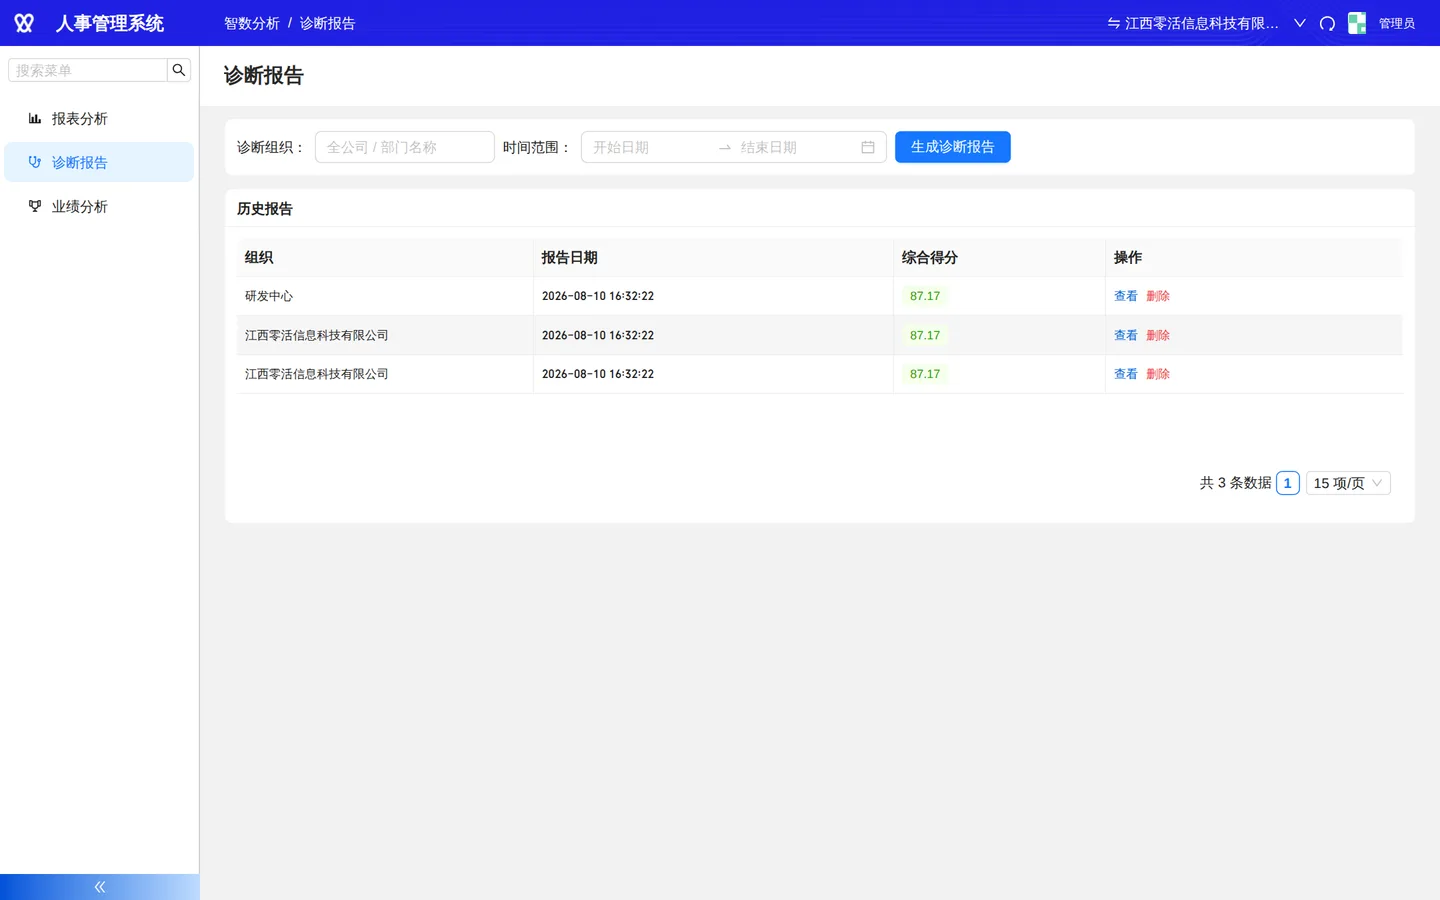This screenshot has width=1440, height=900.
Task: Click the 江西零活信息科技有限... company name in the header
Action: (x=1201, y=23)
